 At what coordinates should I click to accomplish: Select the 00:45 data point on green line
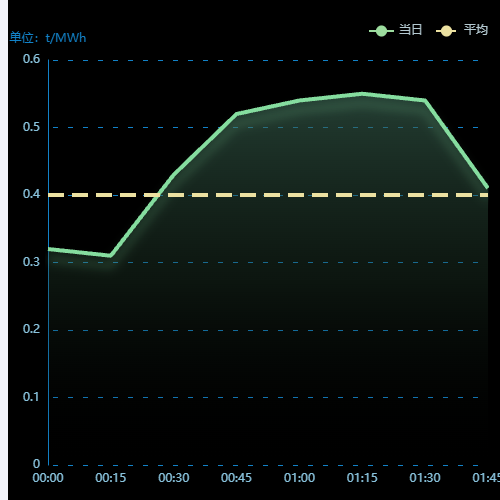[236, 114]
